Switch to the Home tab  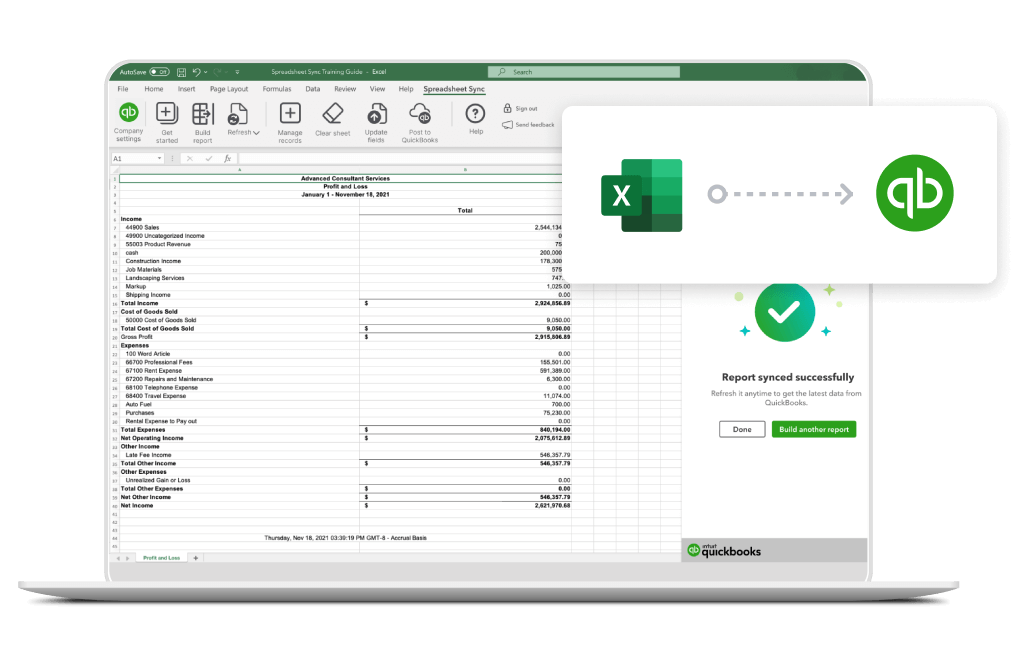(x=154, y=89)
